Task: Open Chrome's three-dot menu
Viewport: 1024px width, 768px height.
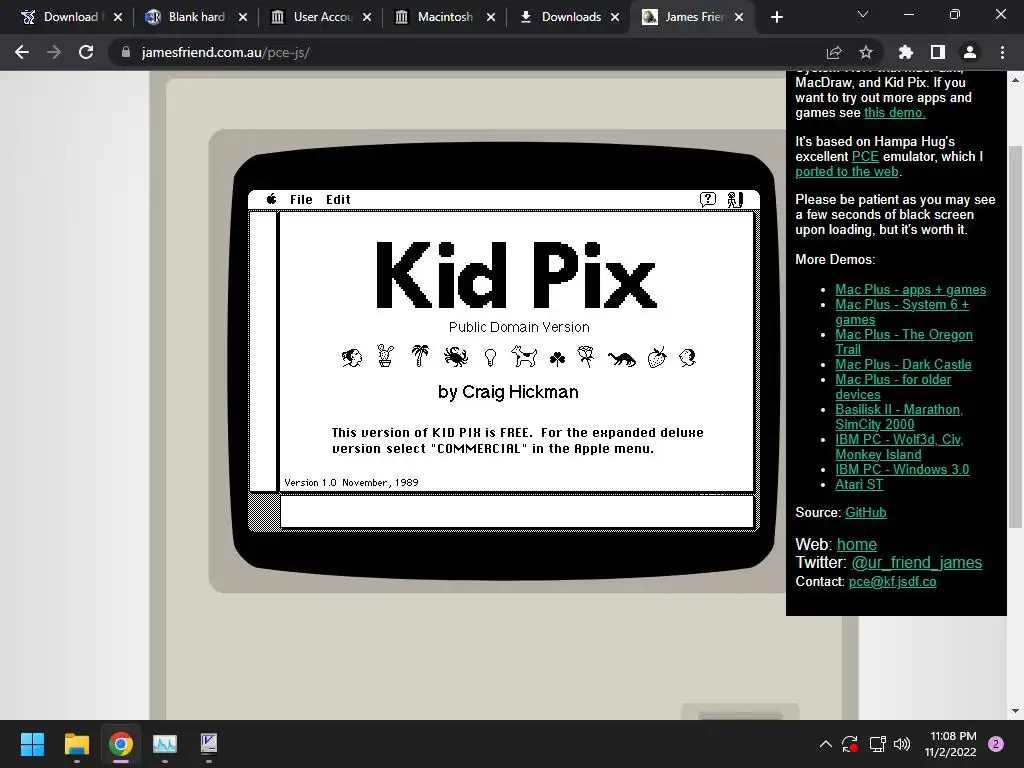Action: pyautogui.click(x=1002, y=52)
